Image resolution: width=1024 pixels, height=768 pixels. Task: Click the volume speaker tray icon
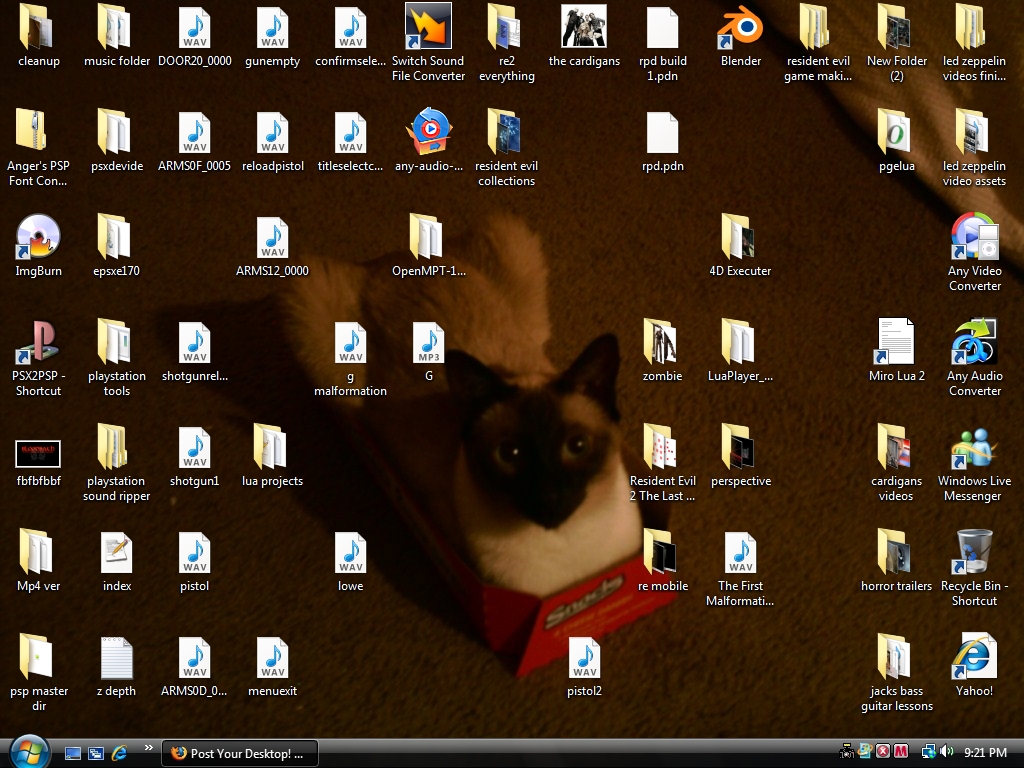(947, 752)
